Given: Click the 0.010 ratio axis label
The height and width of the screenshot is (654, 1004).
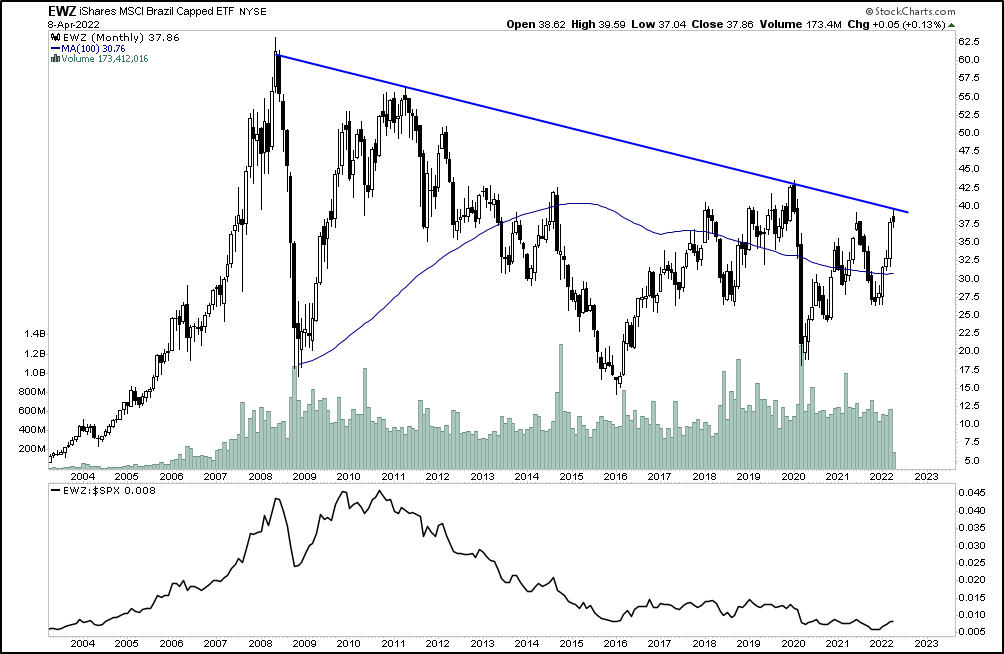Looking at the screenshot, I should point(971,614).
